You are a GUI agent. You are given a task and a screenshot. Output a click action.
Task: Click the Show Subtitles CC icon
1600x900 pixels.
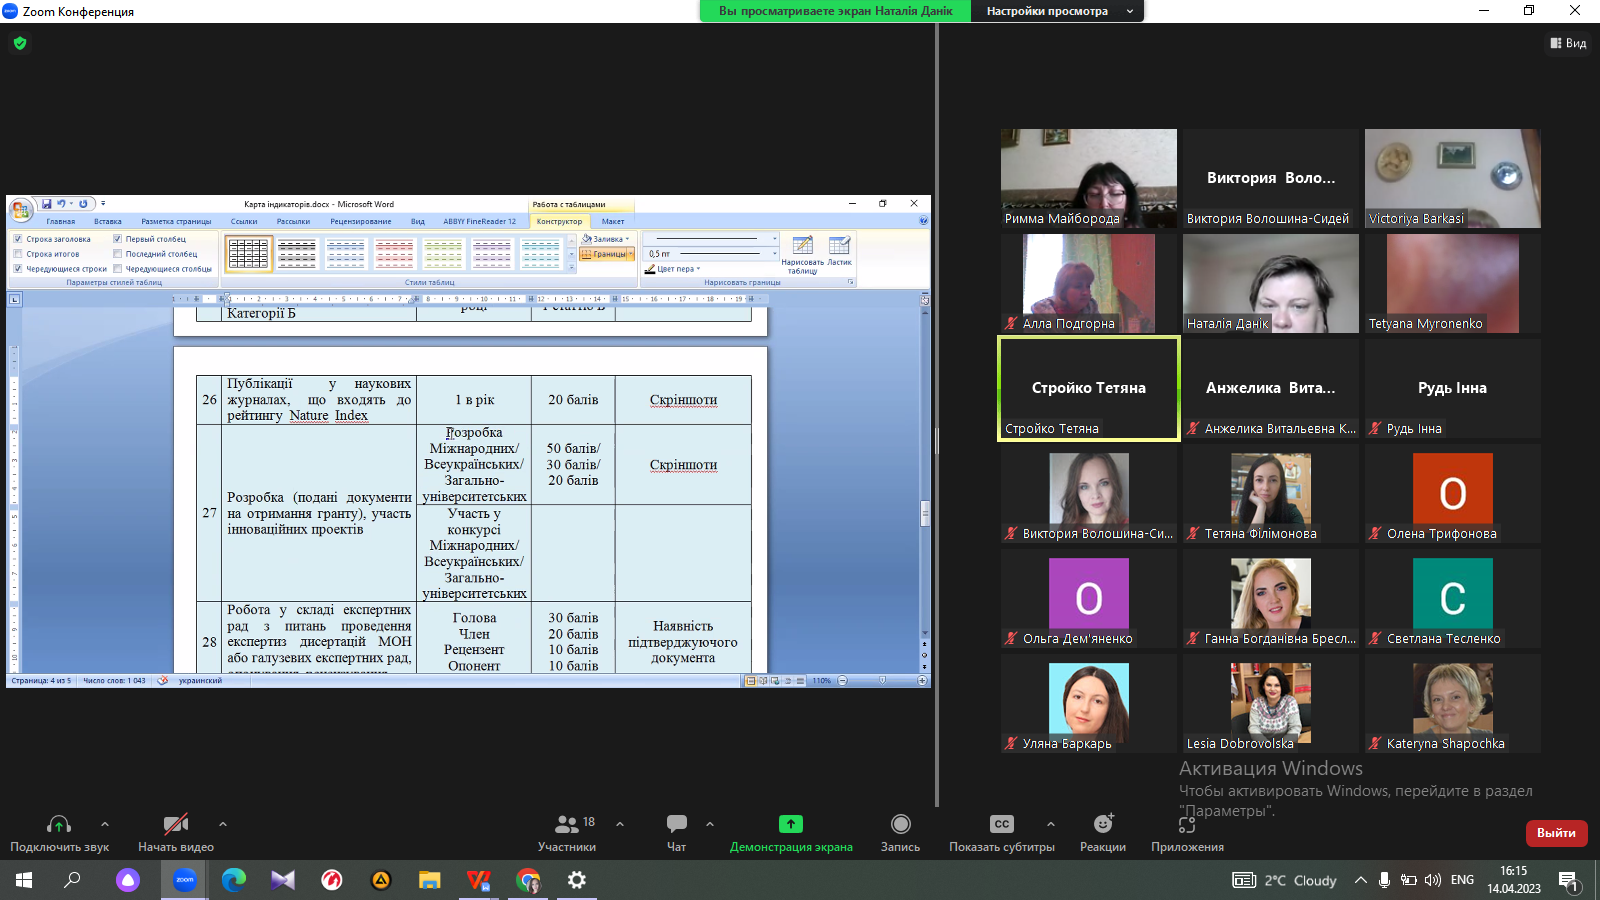click(1001, 824)
